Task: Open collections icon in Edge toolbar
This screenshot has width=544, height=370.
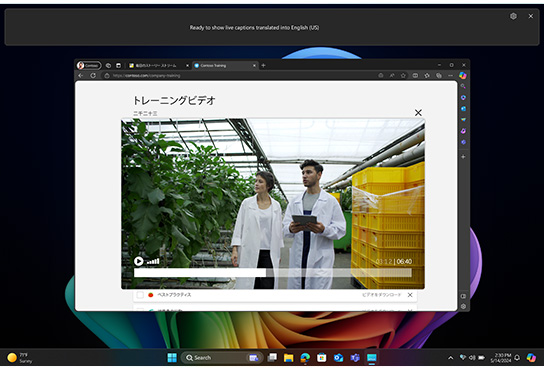Action: point(439,75)
